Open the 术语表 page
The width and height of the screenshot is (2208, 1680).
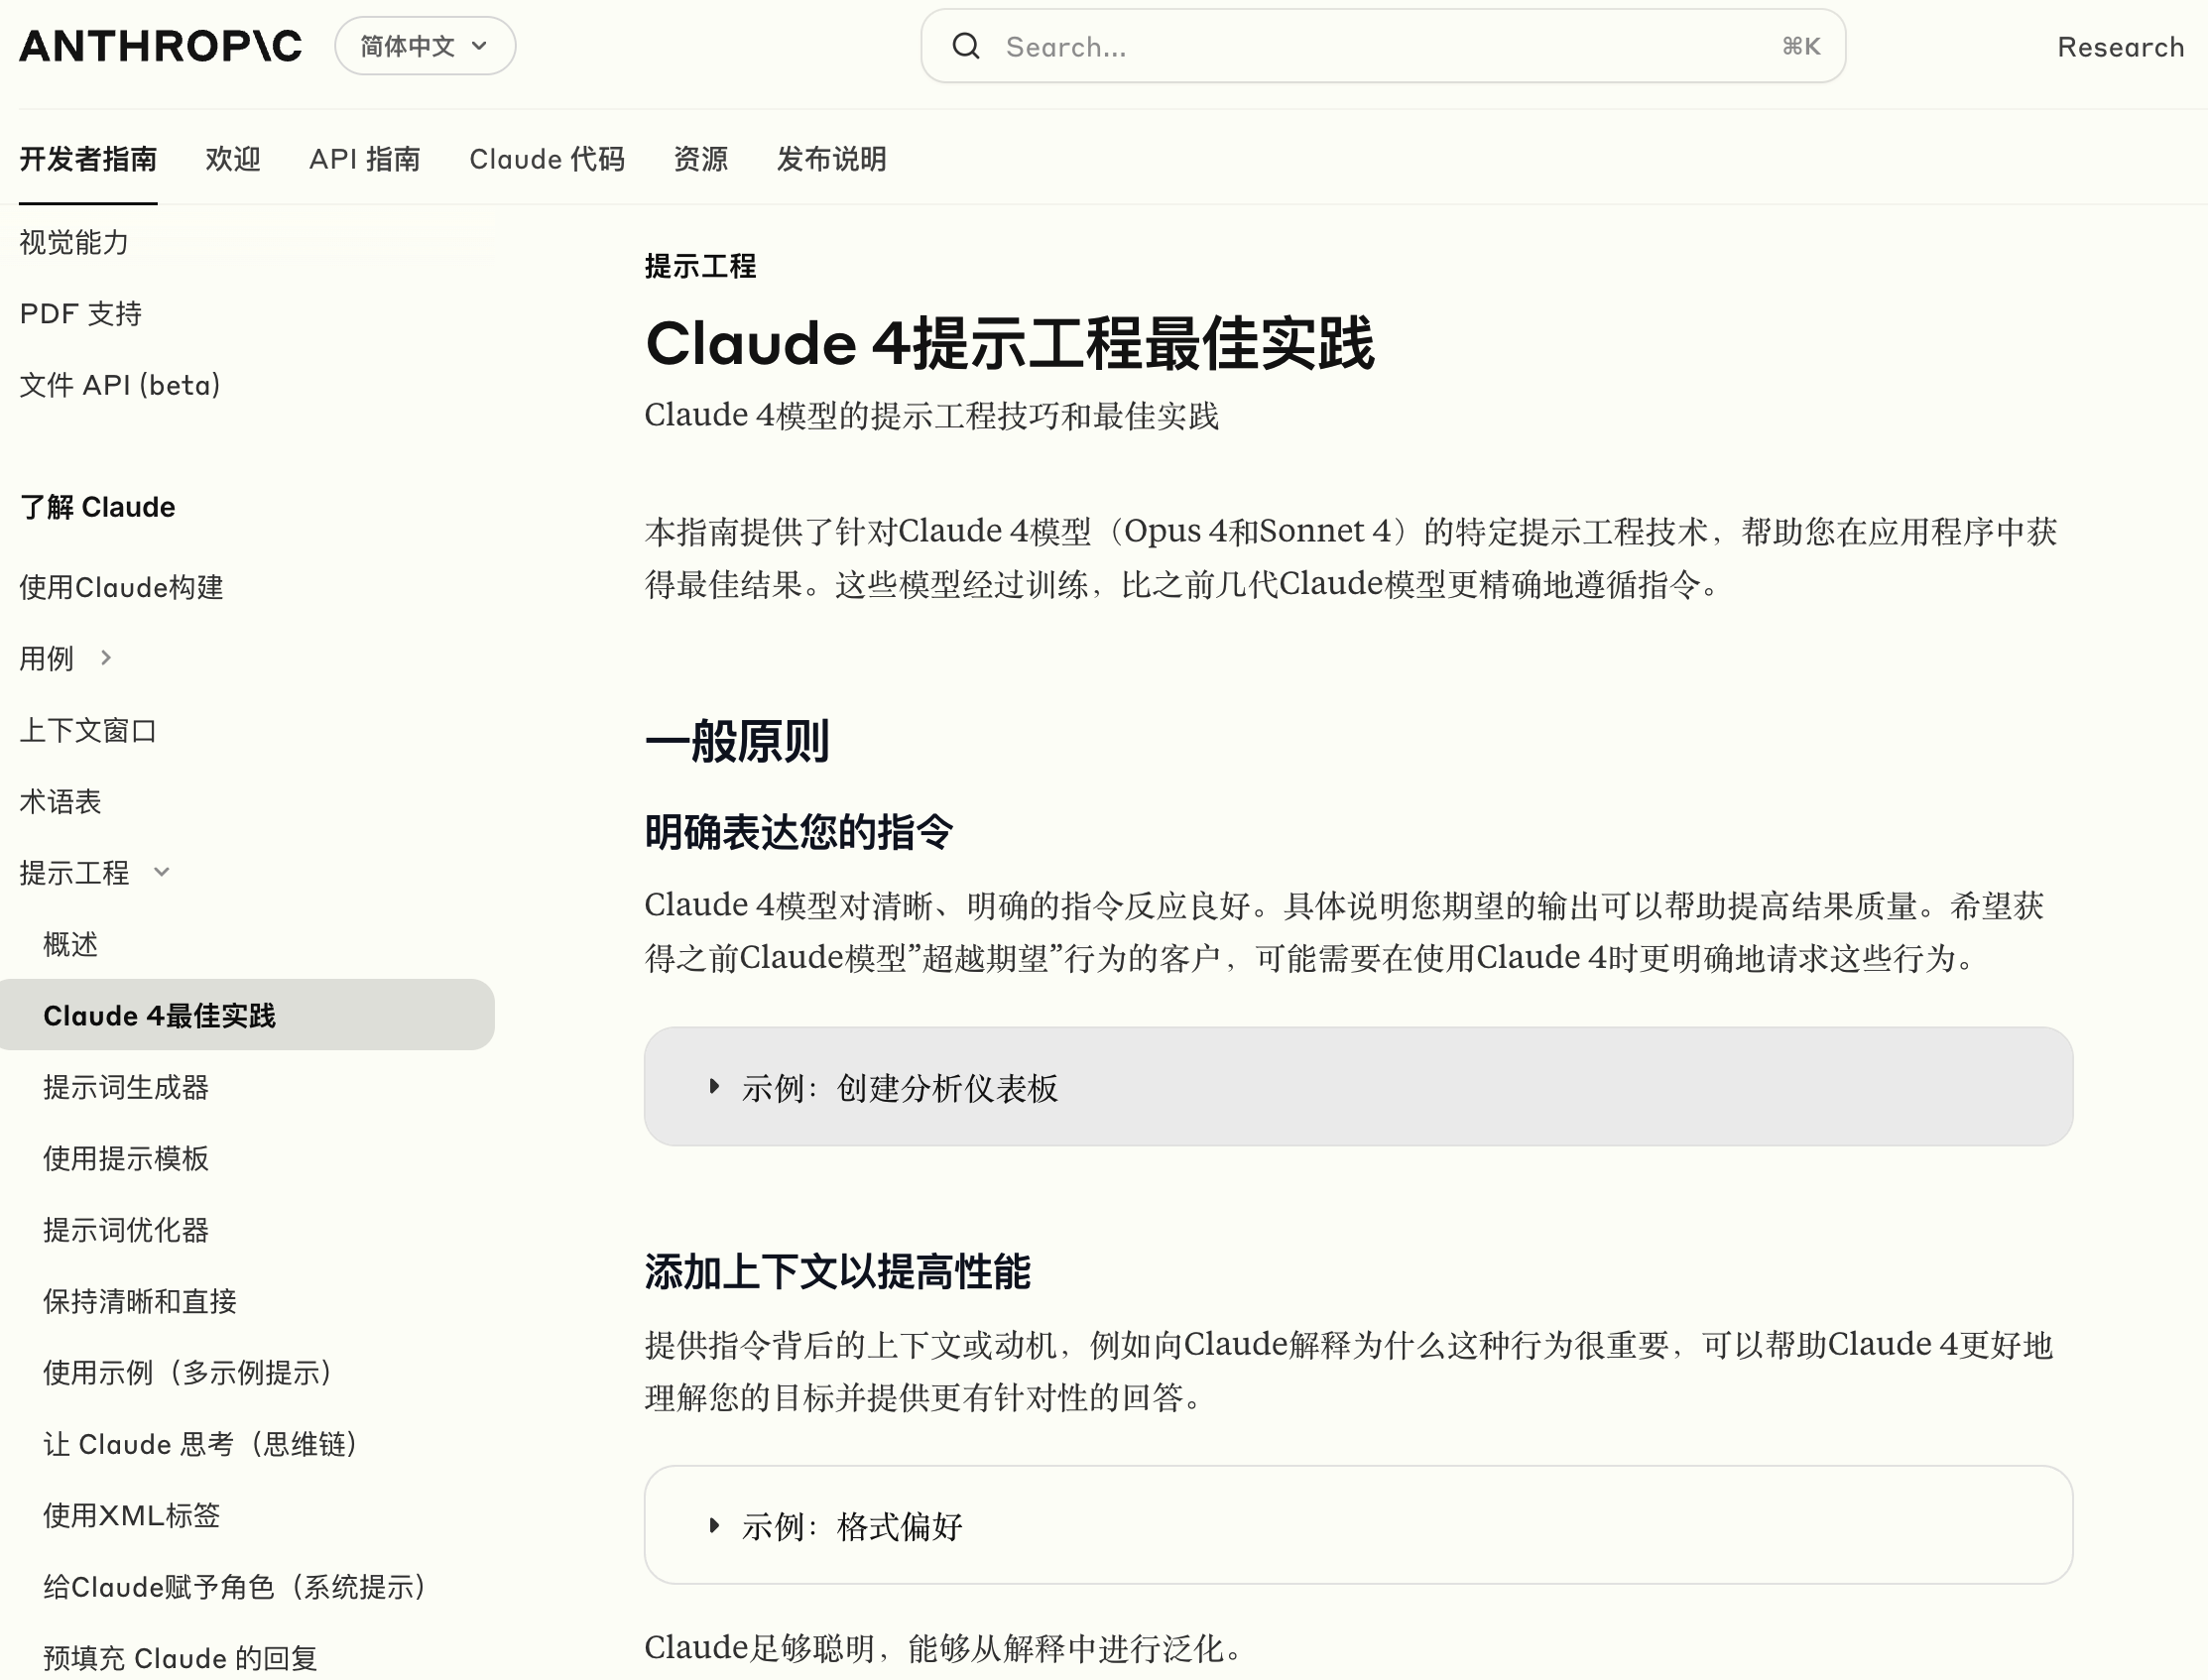click(x=60, y=801)
